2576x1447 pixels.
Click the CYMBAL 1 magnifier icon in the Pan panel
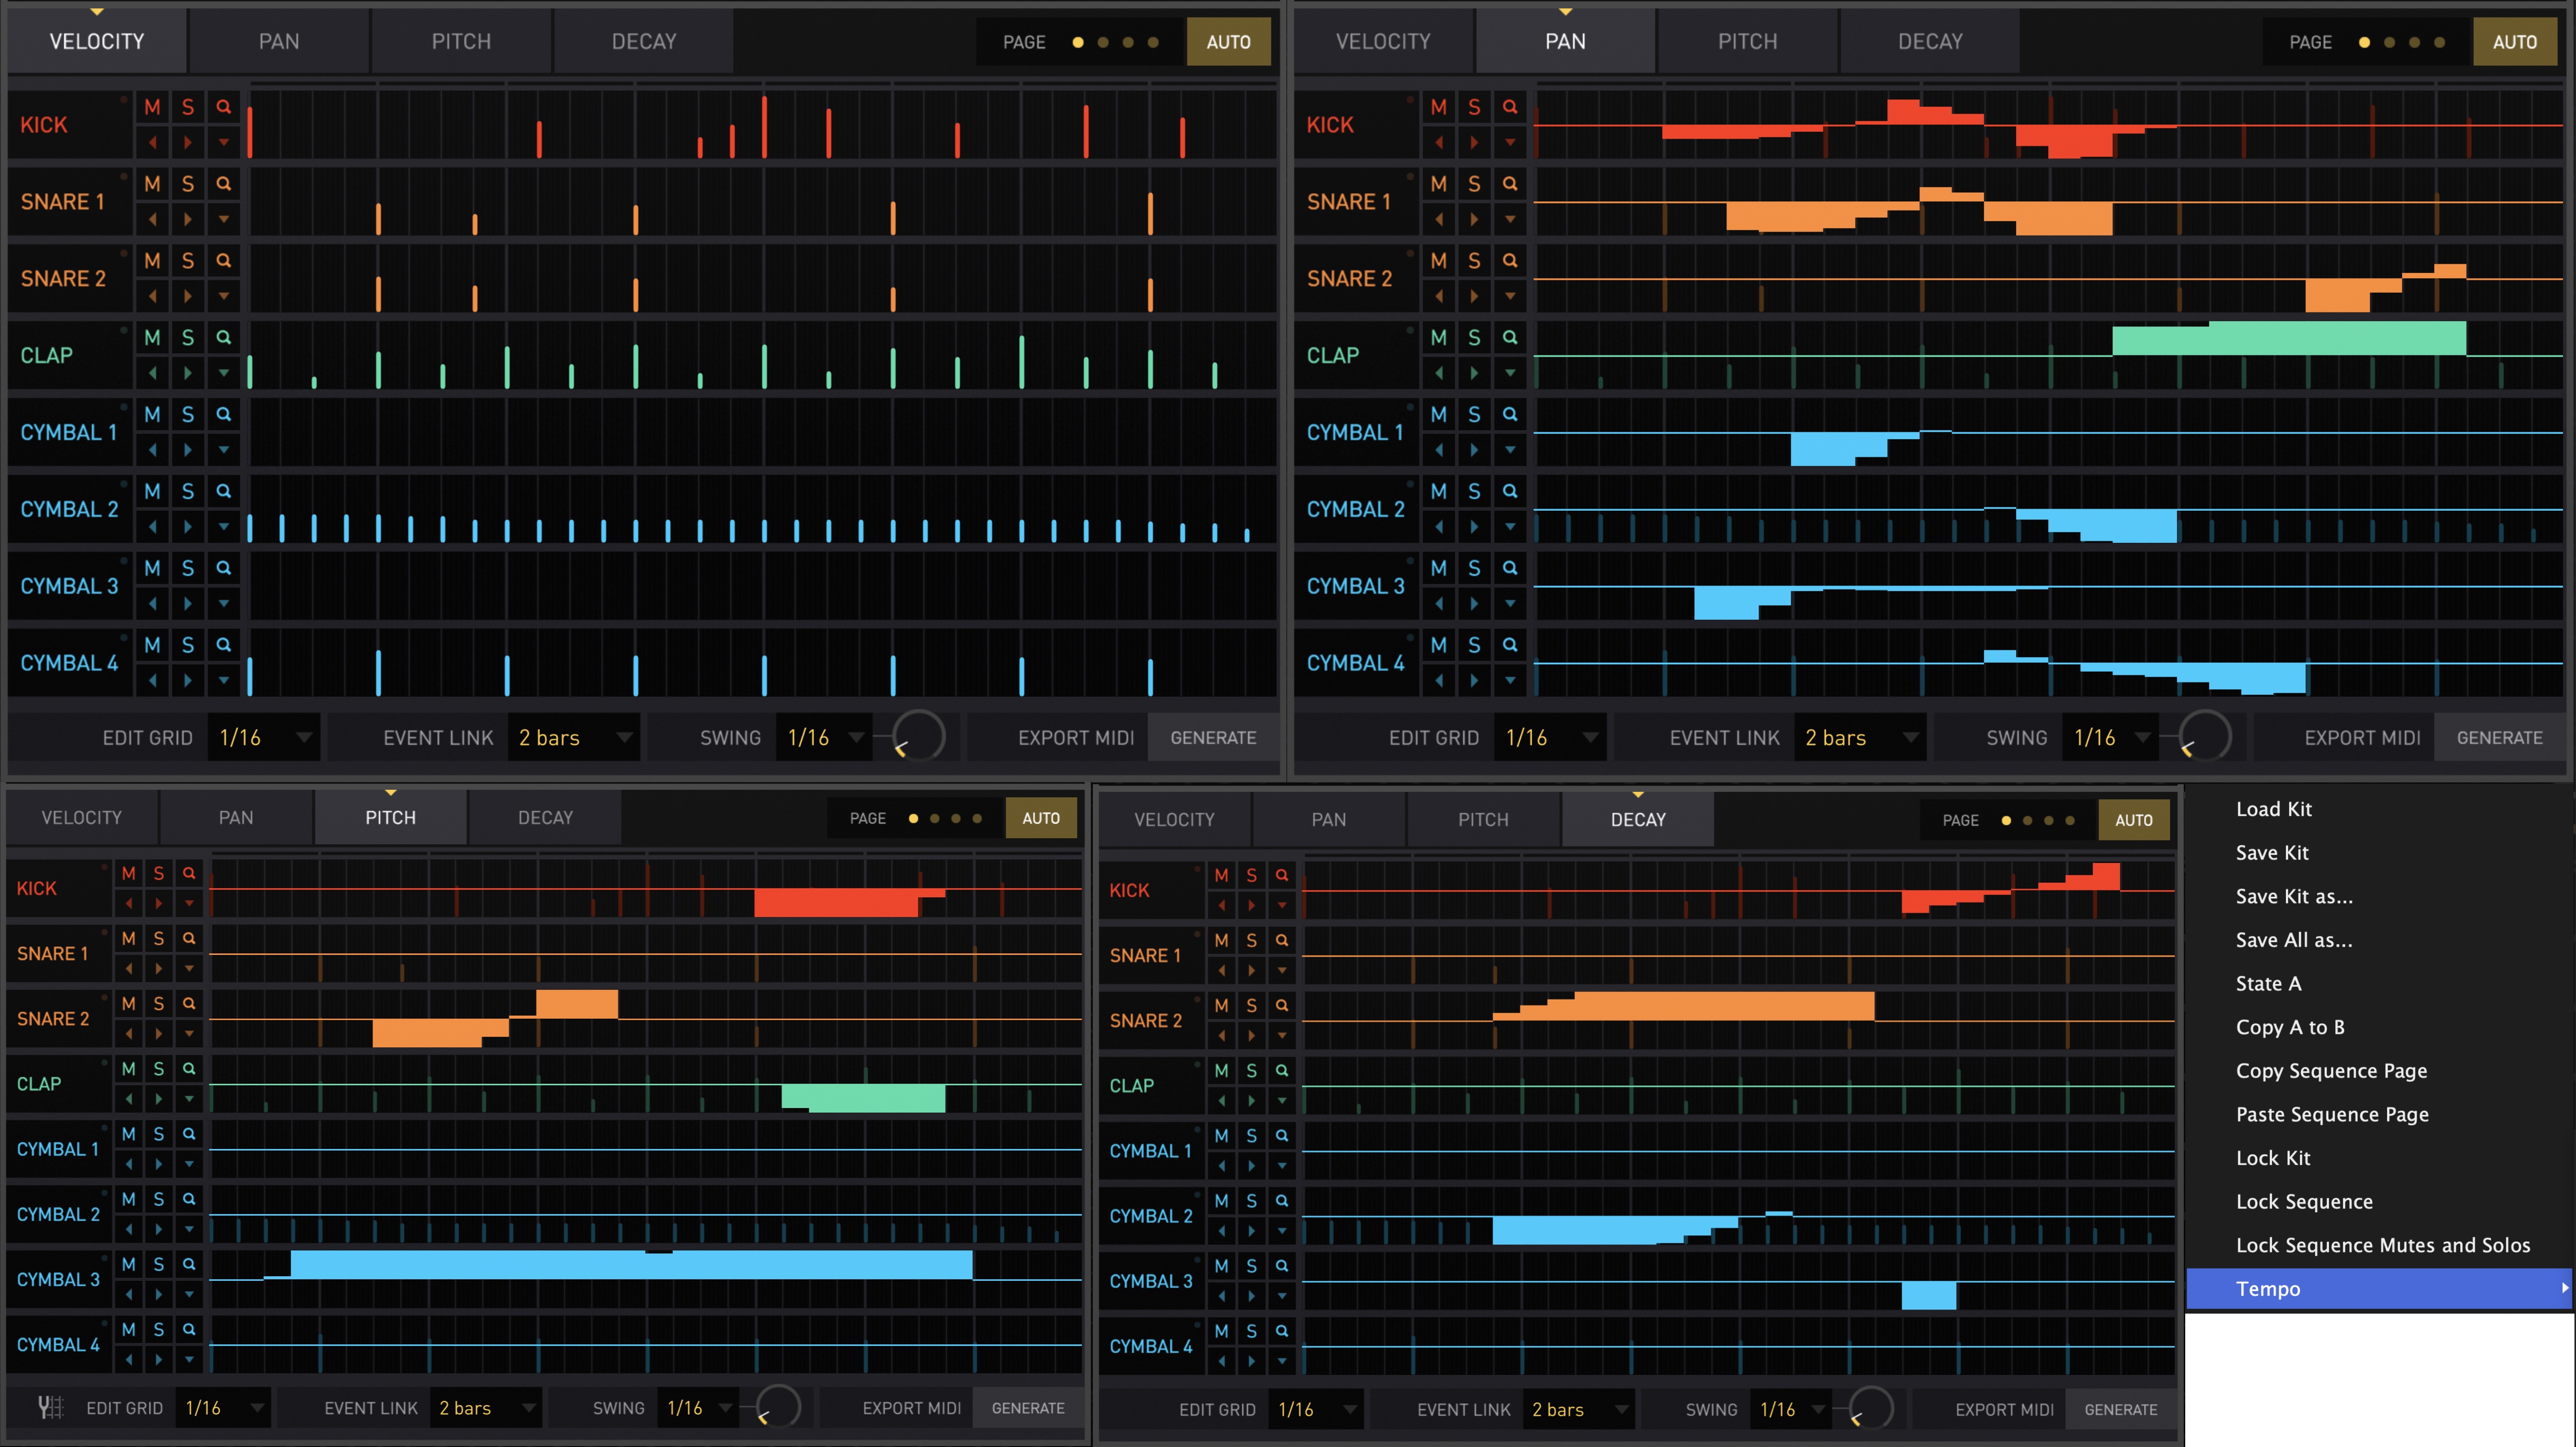click(1509, 414)
